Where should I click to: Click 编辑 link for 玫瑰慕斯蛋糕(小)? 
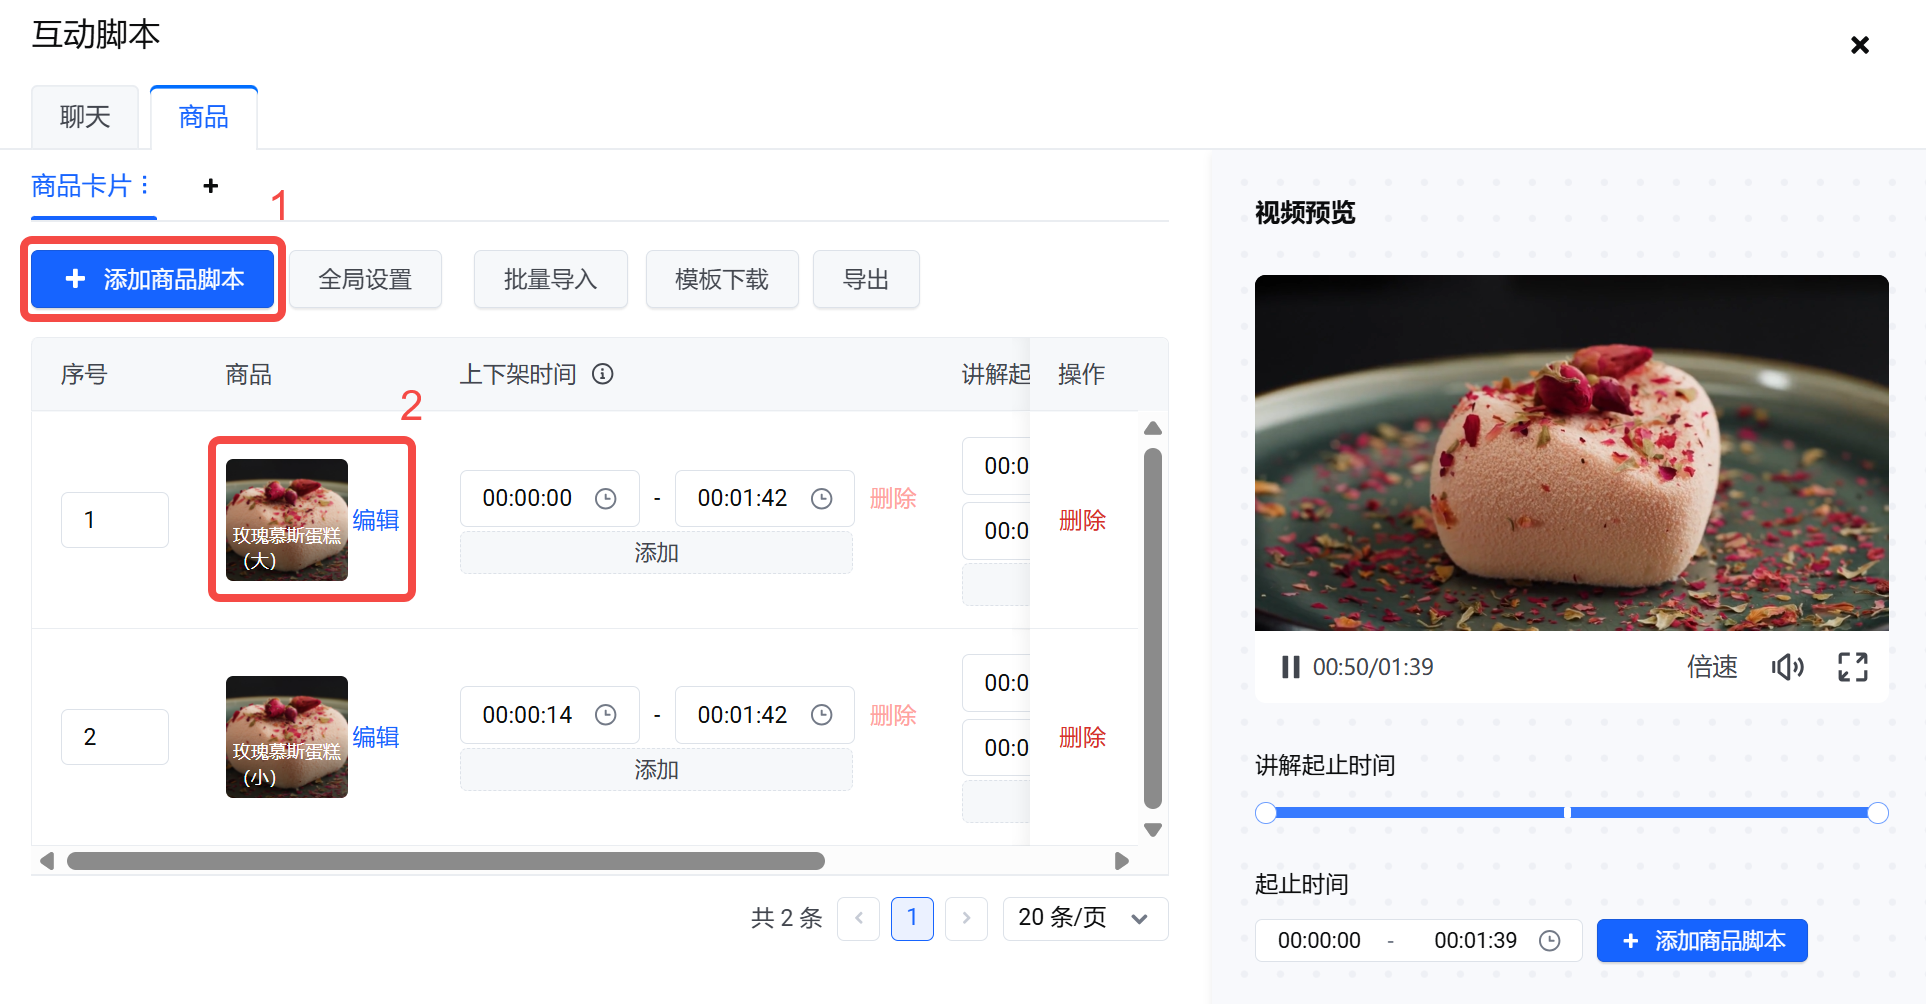click(x=376, y=737)
